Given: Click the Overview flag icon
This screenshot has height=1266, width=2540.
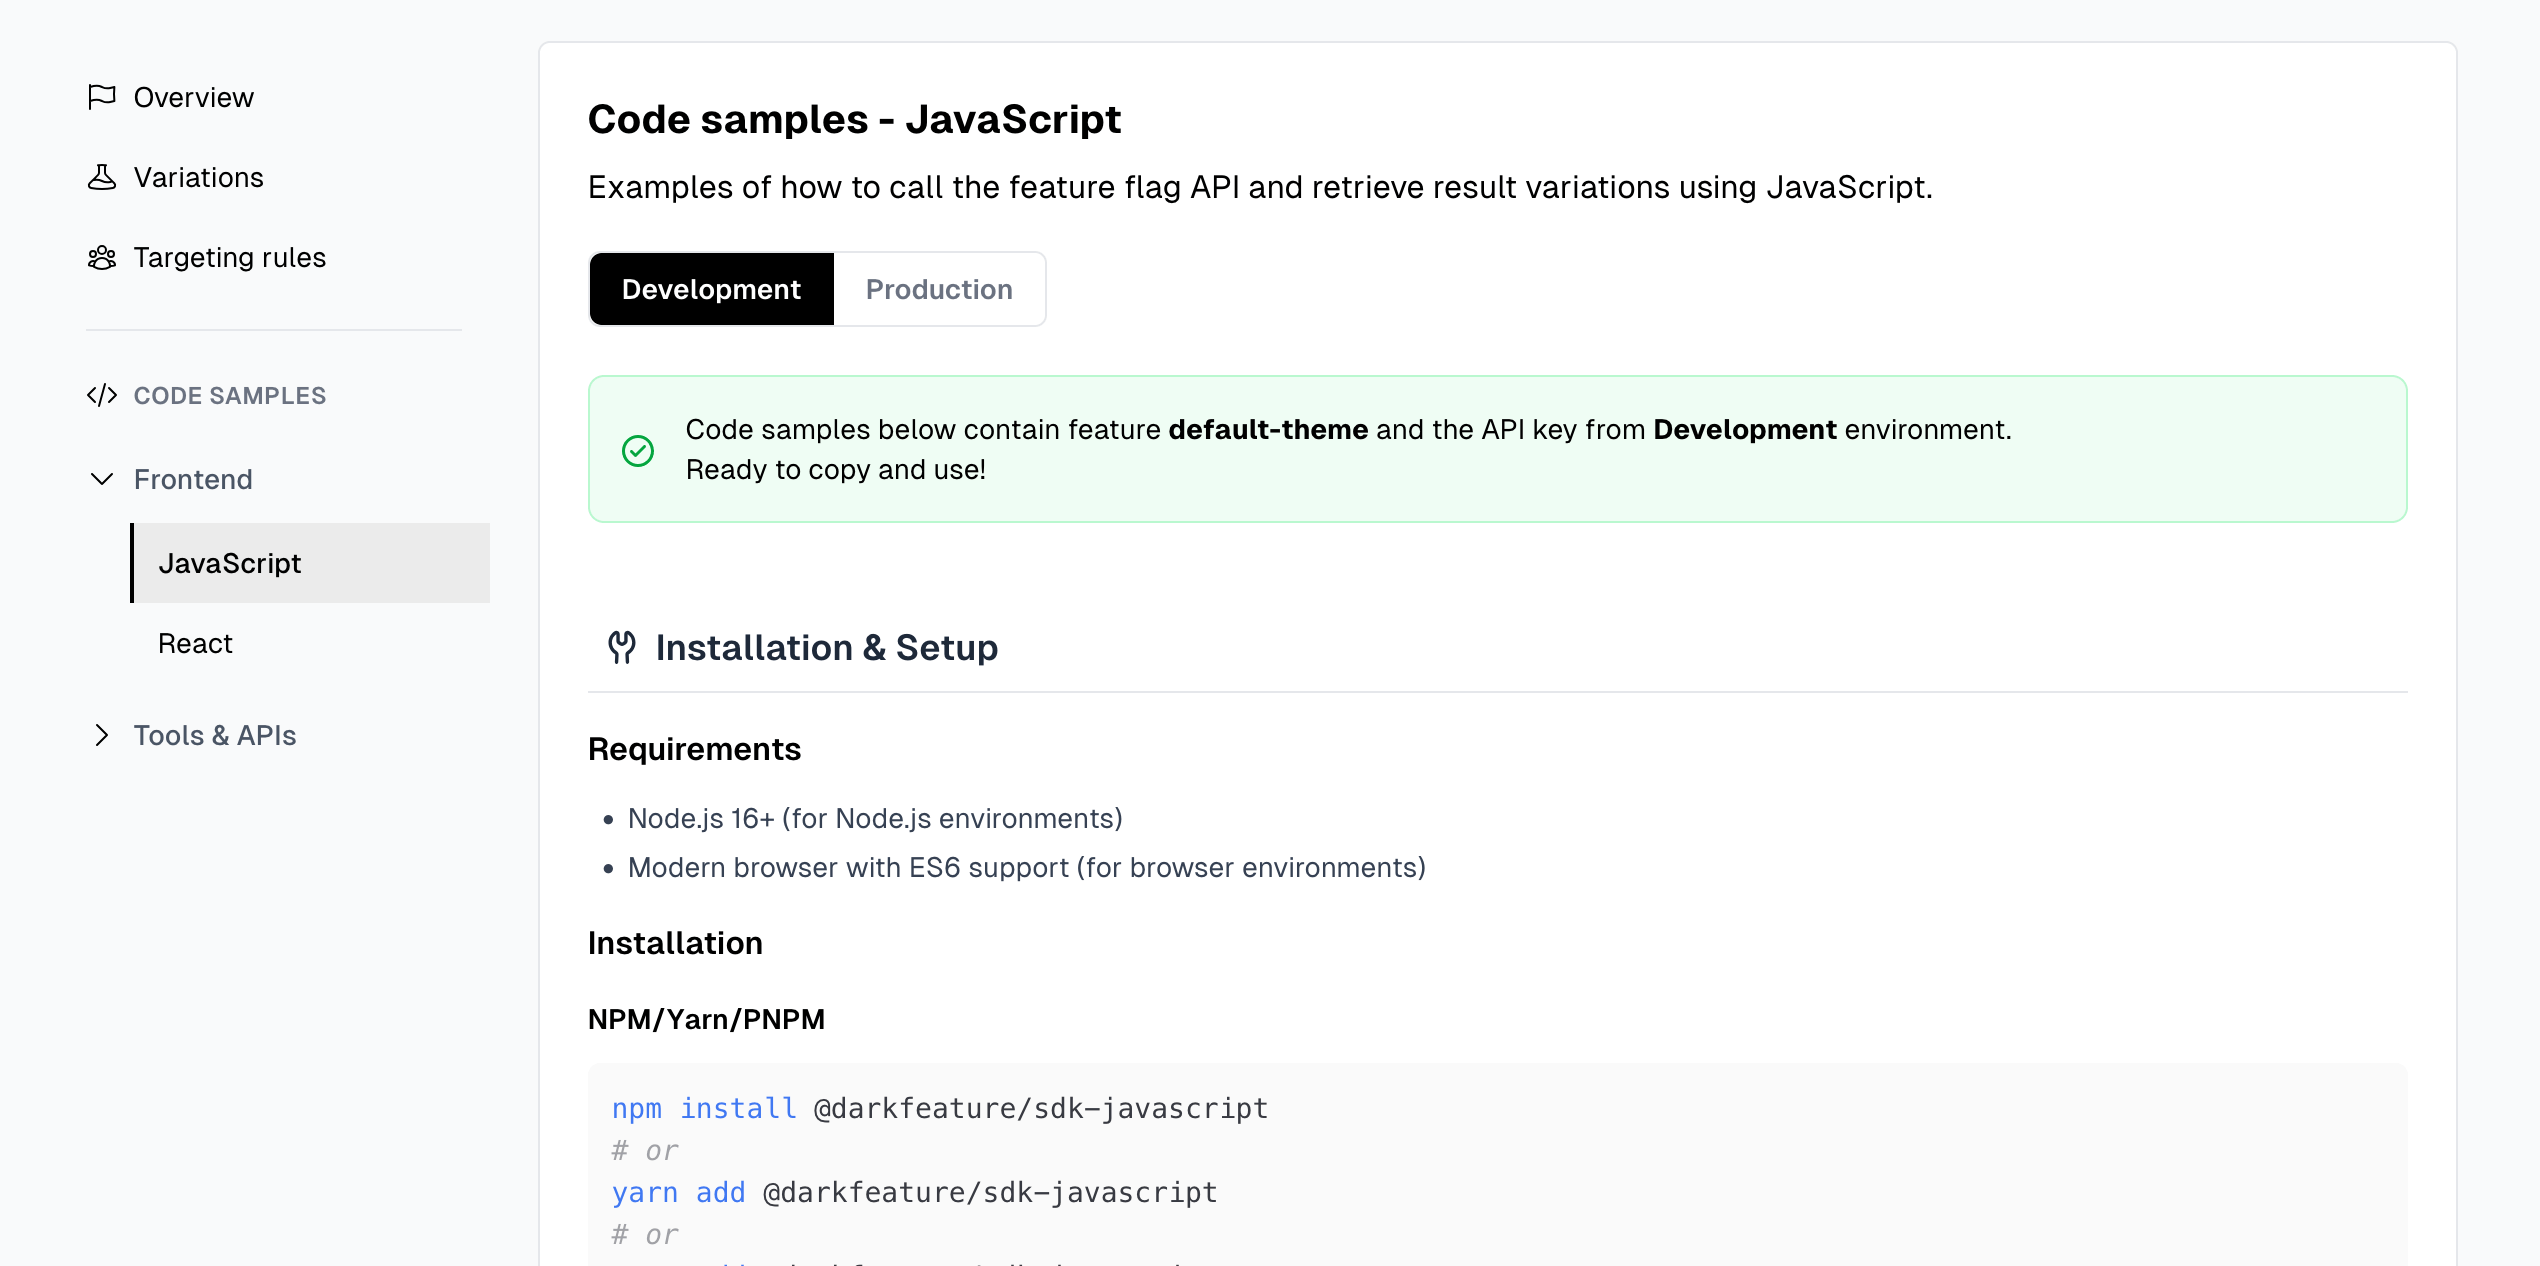Looking at the screenshot, I should (102, 97).
